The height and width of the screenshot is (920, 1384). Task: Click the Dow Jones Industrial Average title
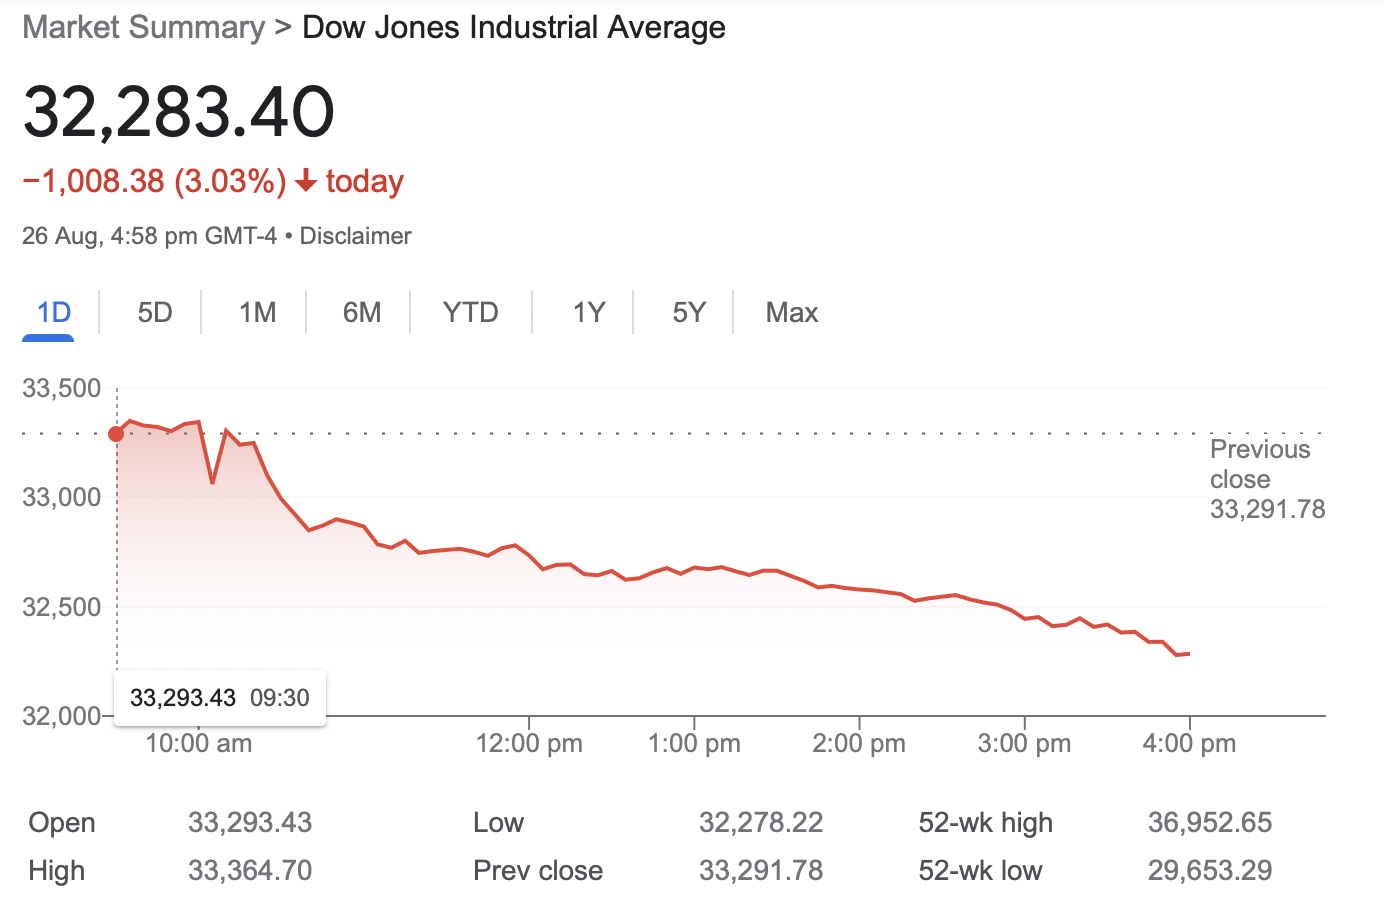pos(513,28)
